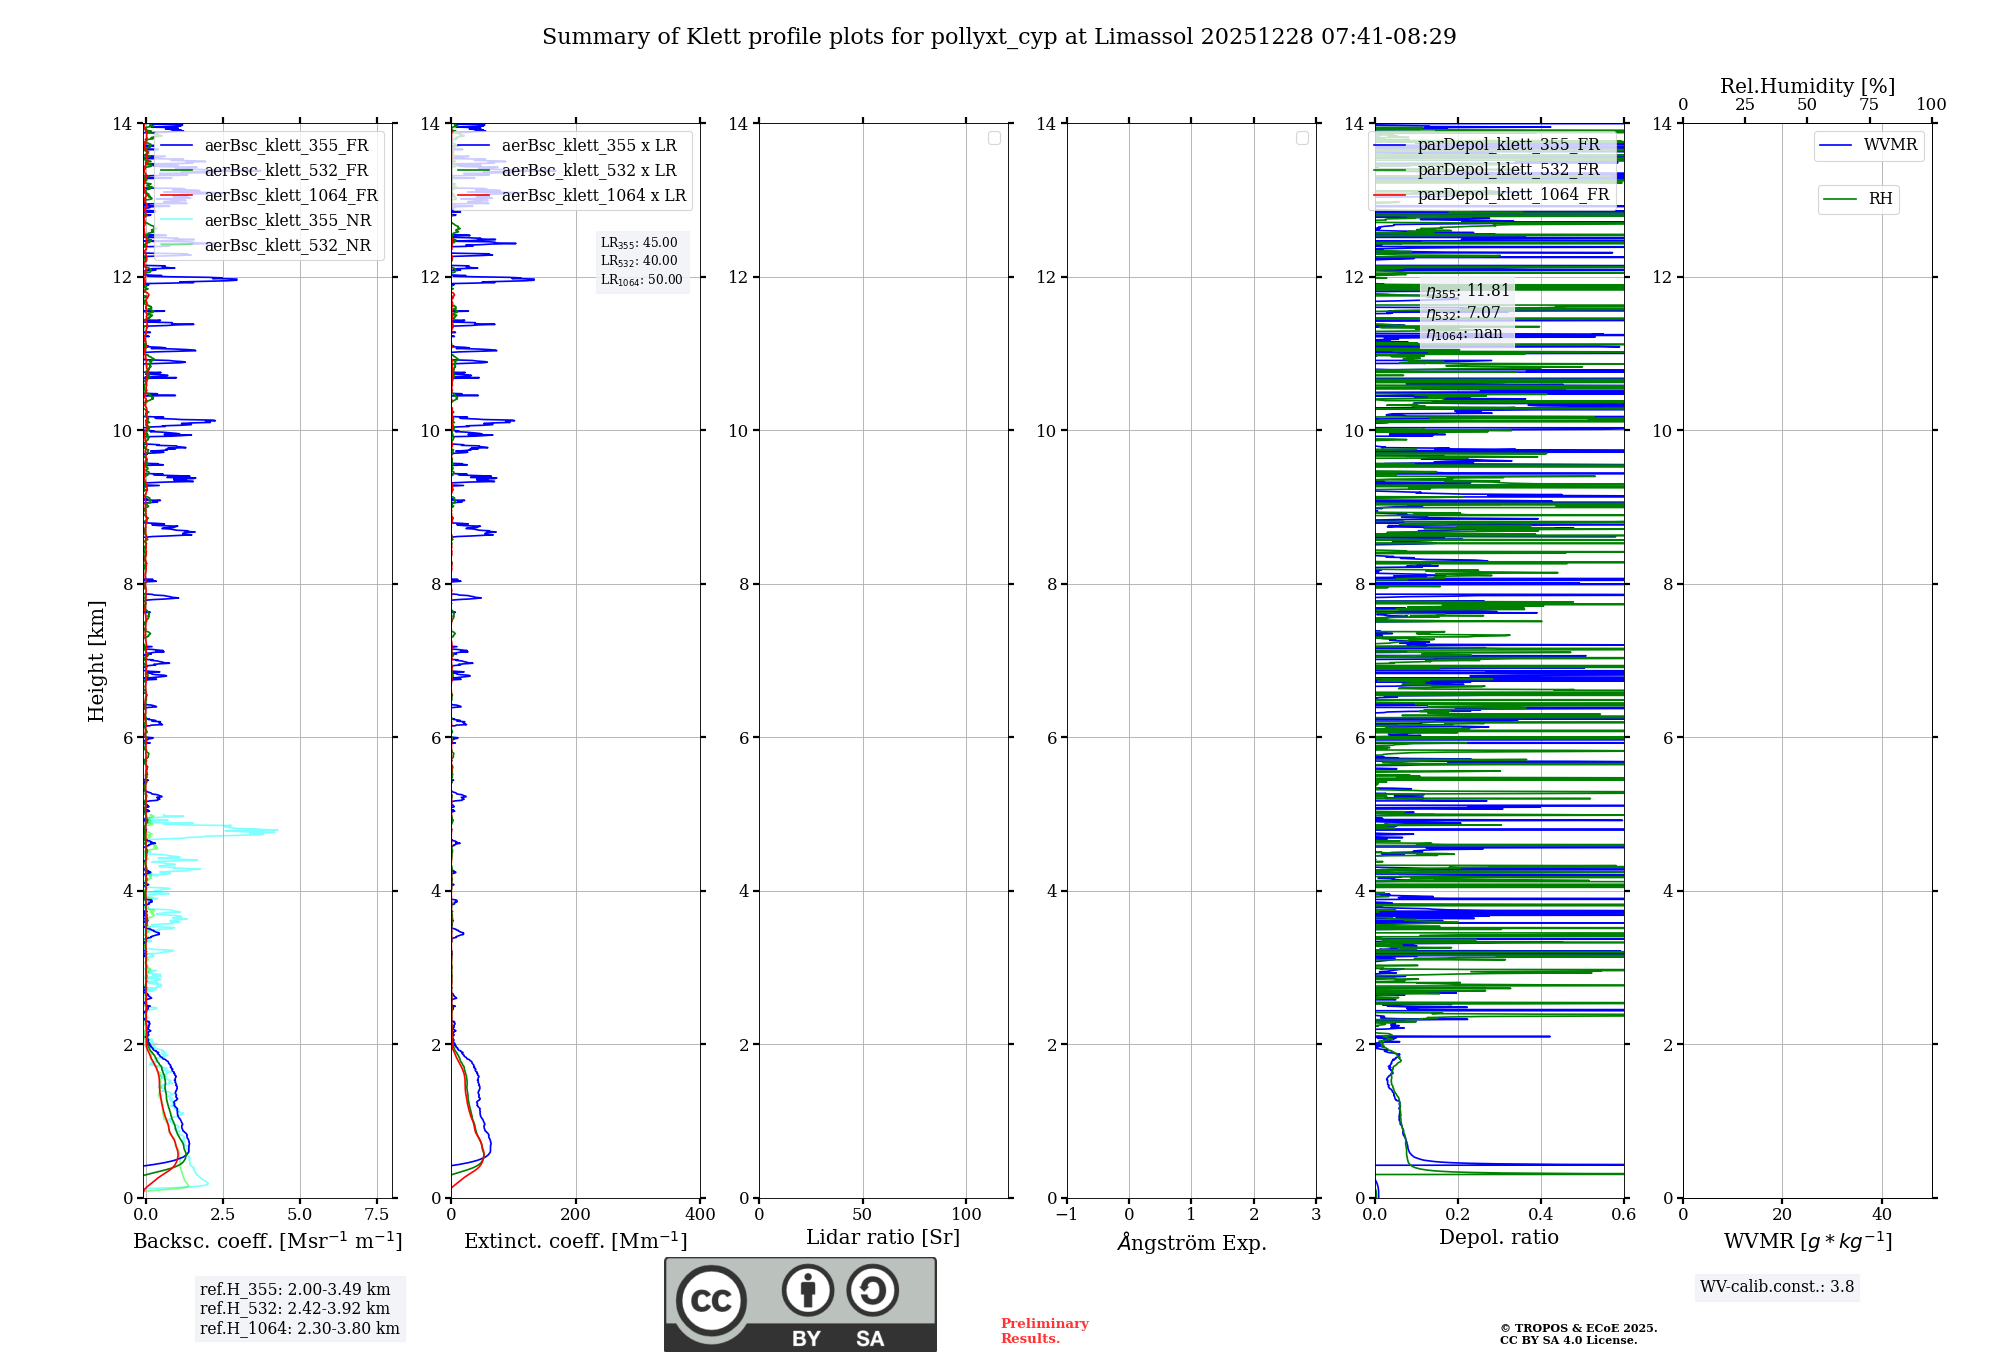This screenshot has height=1360, width=2000.
Task: Click the Creative Commons CC logo icon
Action: coord(711,1300)
